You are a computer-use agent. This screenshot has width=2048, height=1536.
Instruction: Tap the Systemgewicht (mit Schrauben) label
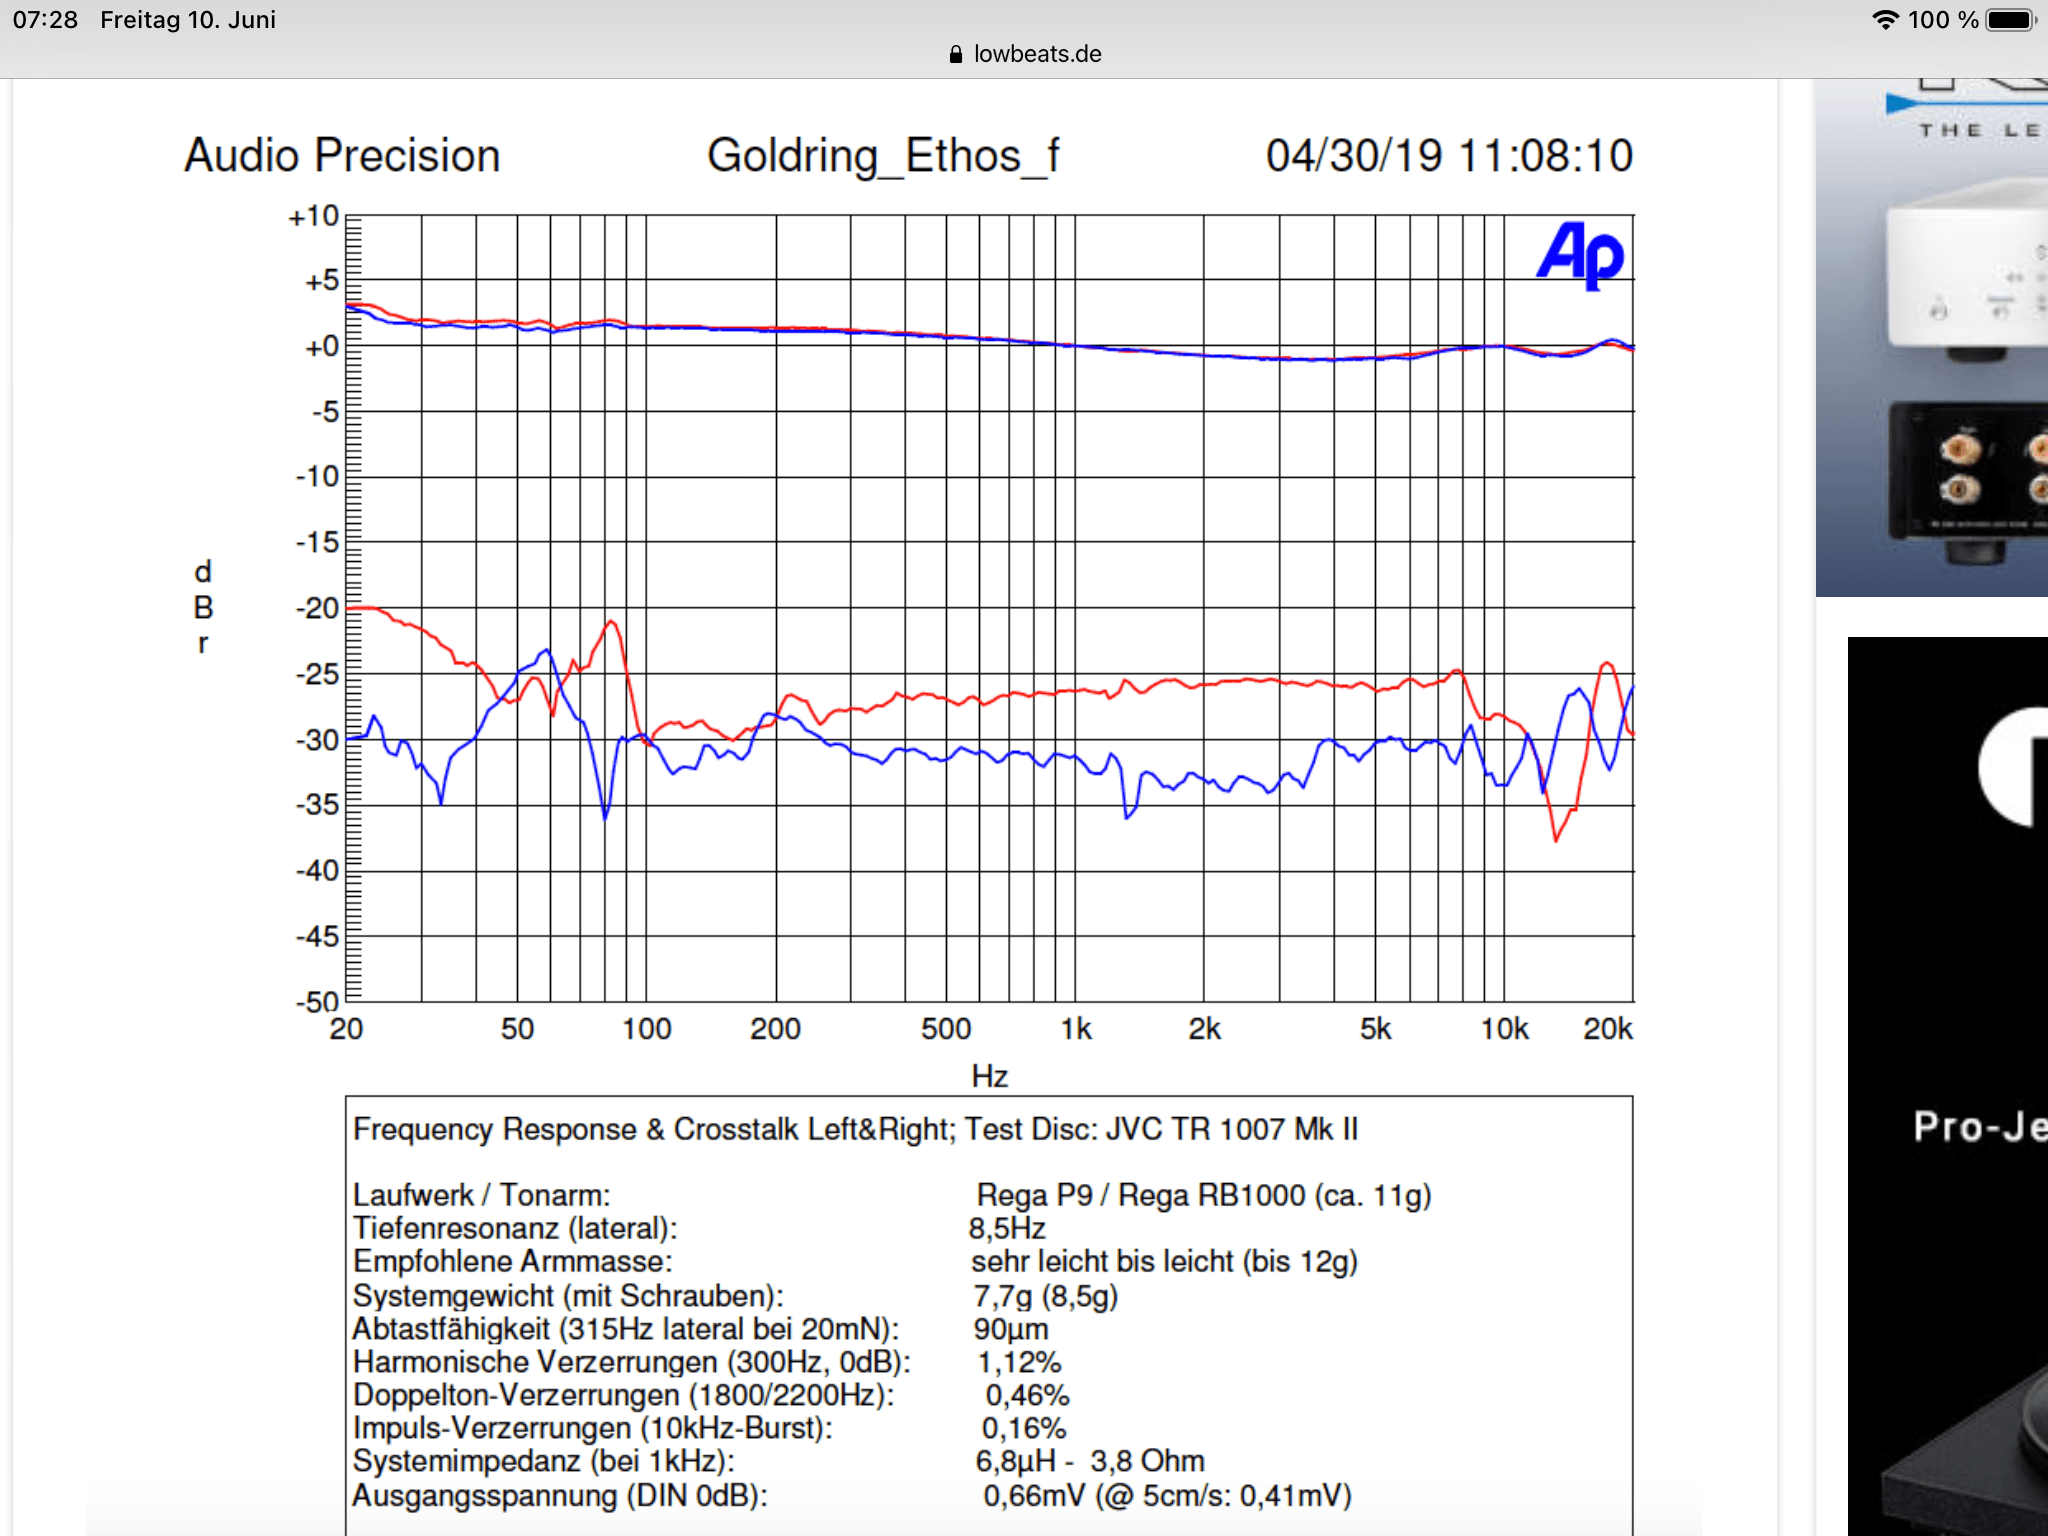(x=568, y=1296)
